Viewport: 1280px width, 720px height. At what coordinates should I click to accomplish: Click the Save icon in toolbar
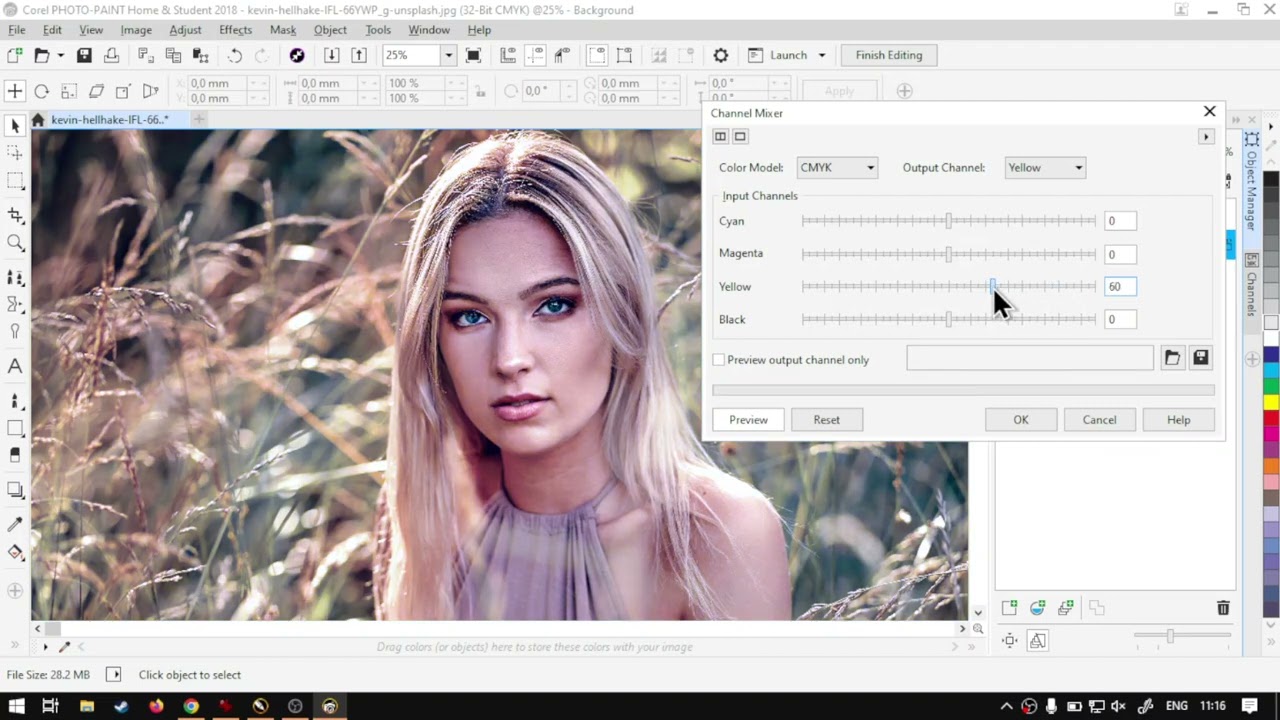click(x=84, y=55)
